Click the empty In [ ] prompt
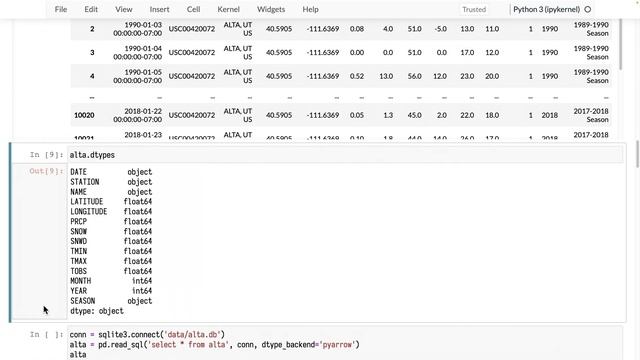Image resolution: width=640 pixels, height=360 pixels. [46, 335]
